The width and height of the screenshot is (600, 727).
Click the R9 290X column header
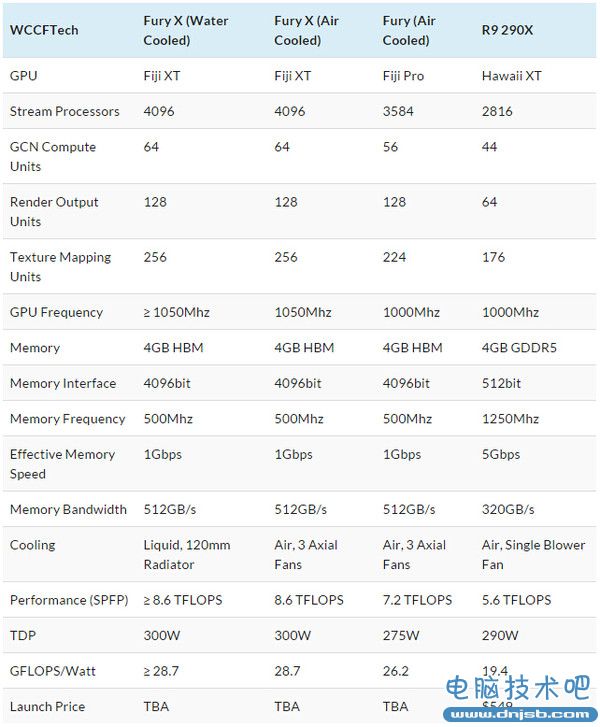[x=507, y=30]
